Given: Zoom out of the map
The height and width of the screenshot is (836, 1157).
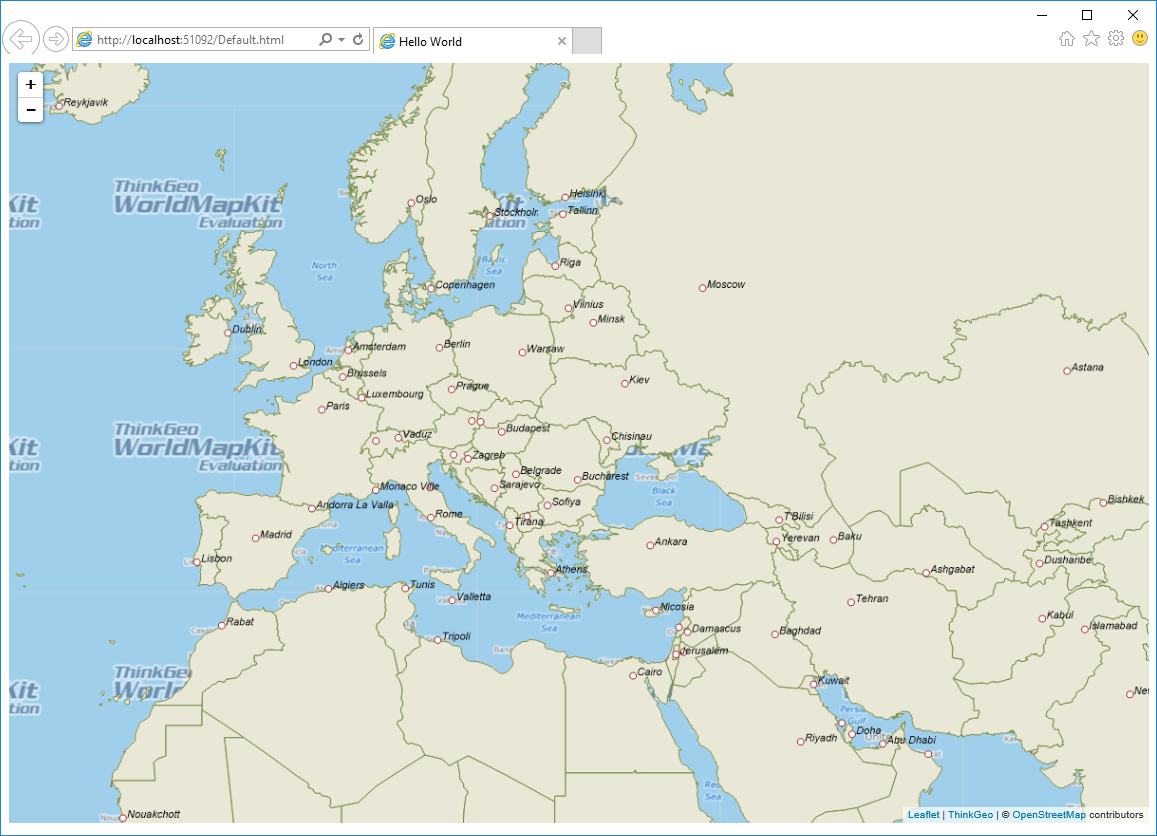Looking at the screenshot, I should point(31,109).
